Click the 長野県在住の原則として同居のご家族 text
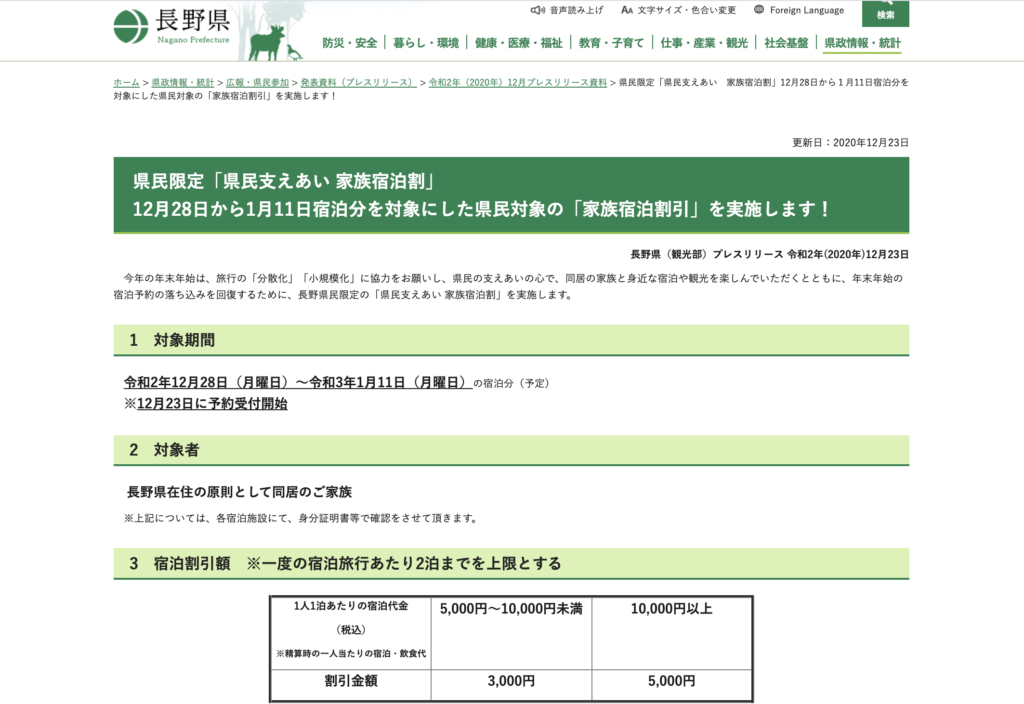The width and height of the screenshot is (1024, 704). [x=240, y=492]
